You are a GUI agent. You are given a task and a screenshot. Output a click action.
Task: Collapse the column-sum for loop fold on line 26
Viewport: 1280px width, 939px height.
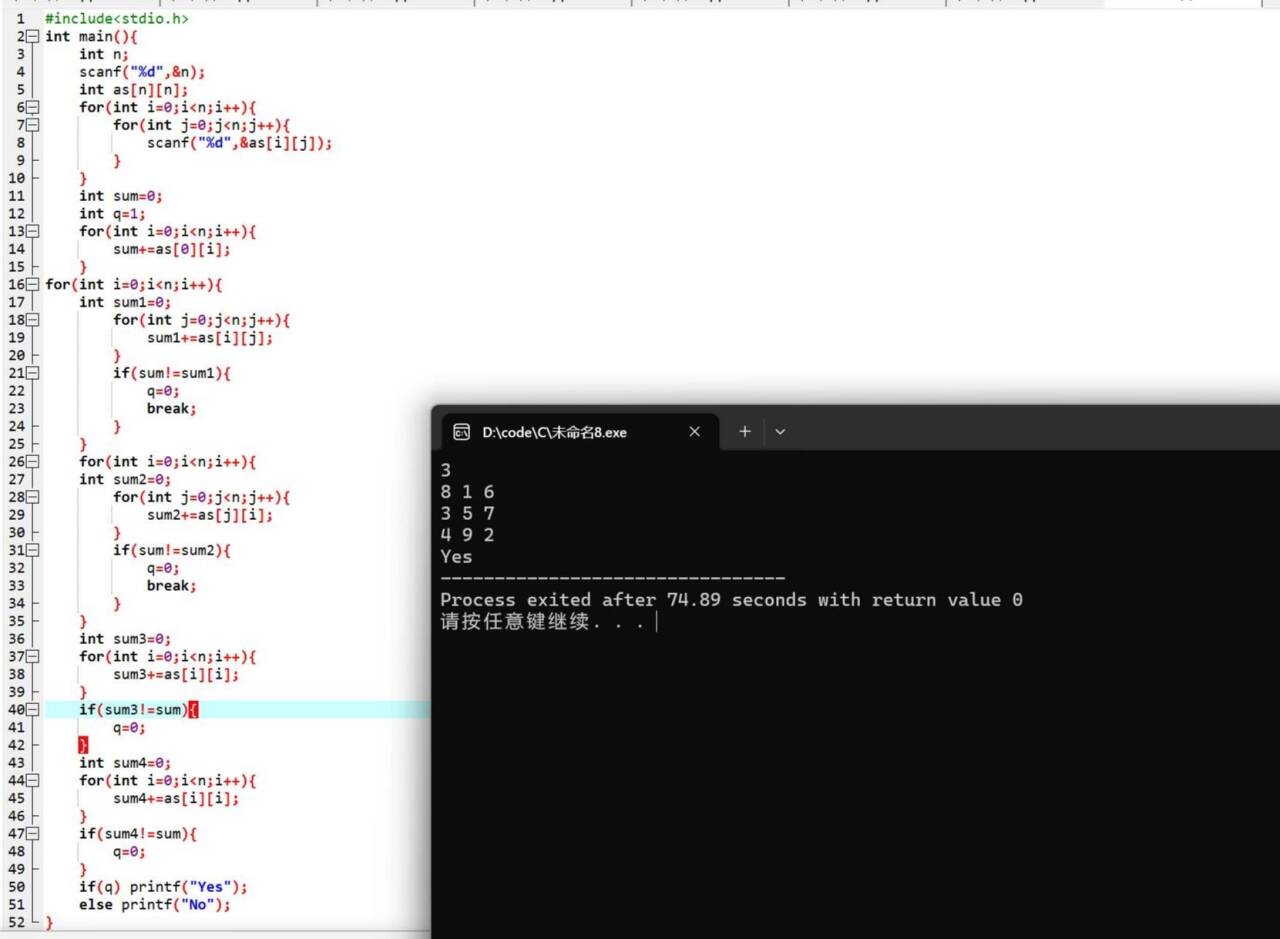(33, 461)
